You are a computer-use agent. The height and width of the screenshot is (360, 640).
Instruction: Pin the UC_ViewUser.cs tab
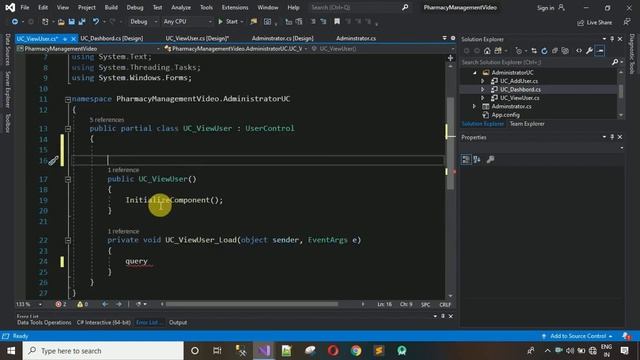(x=65, y=39)
